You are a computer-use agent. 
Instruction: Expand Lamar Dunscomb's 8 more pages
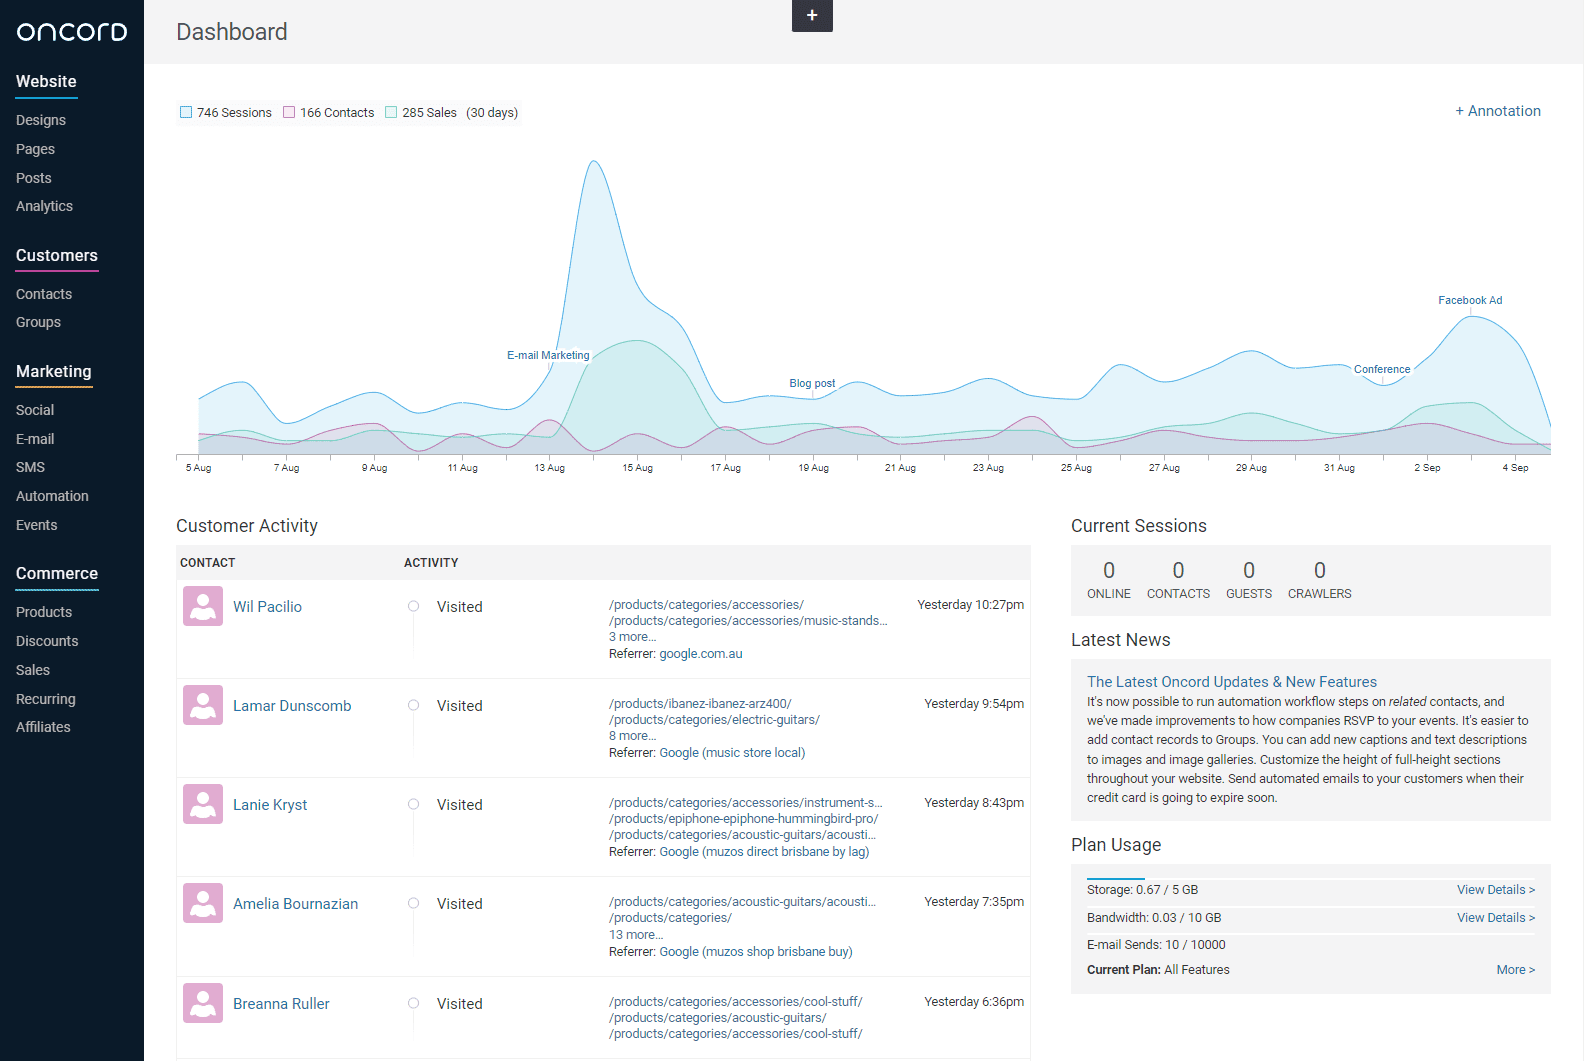tap(632, 736)
